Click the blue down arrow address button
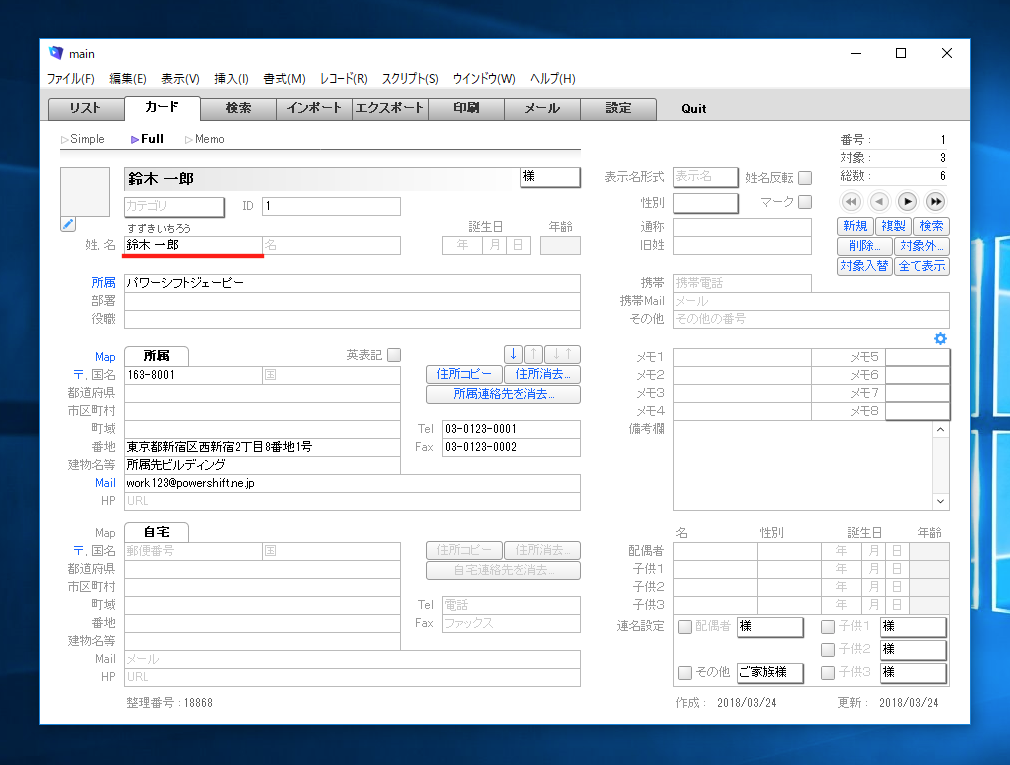Screen dimensions: 1010x765 pos(513,354)
